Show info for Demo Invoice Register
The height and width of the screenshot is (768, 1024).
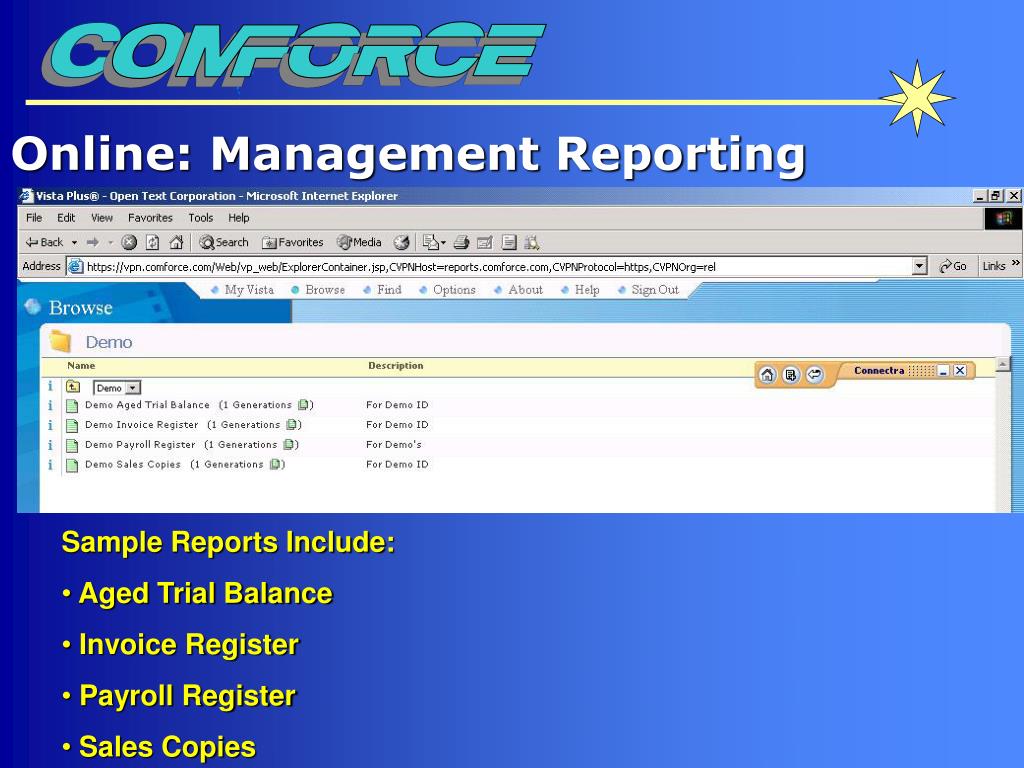pyautogui.click(x=50, y=425)
